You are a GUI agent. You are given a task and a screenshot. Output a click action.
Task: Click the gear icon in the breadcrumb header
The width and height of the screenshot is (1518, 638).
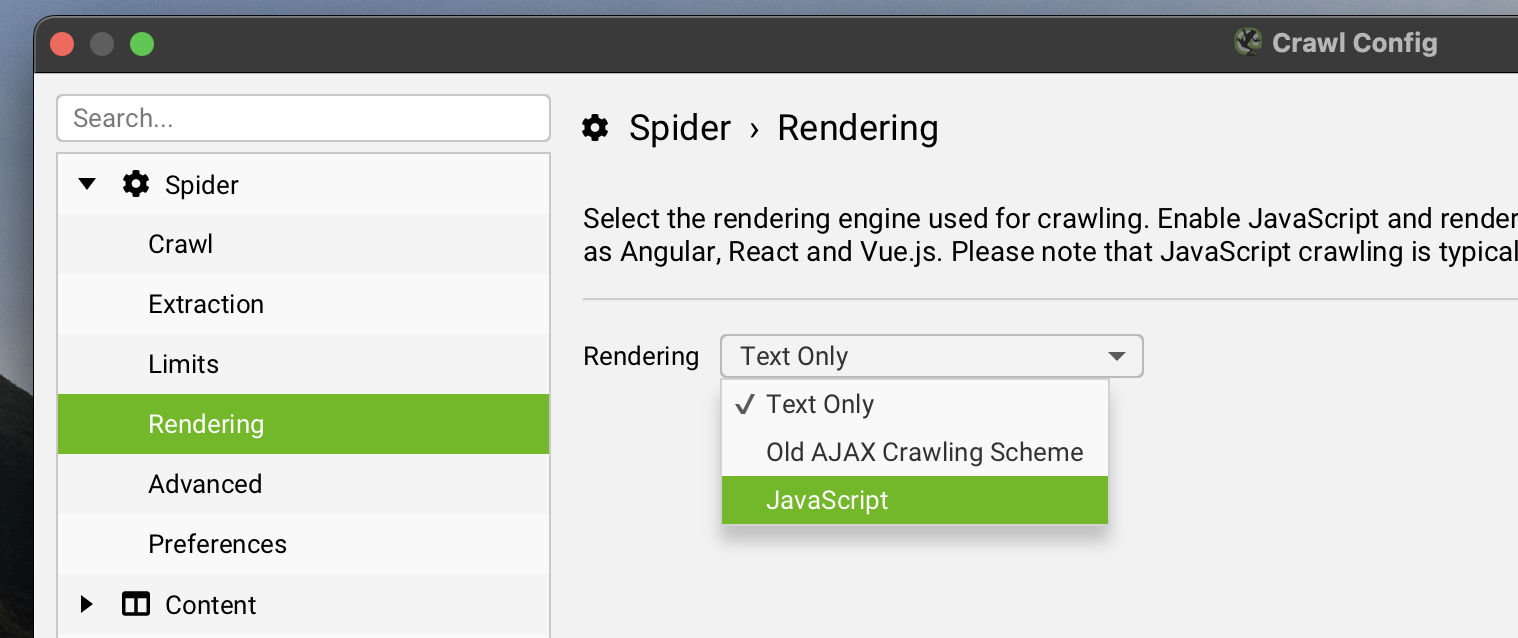(x=596, y=128)
